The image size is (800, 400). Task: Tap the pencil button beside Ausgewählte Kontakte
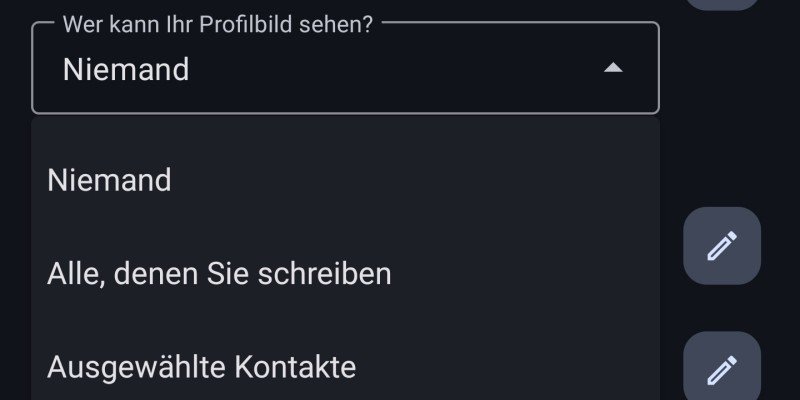coord(721,369)
